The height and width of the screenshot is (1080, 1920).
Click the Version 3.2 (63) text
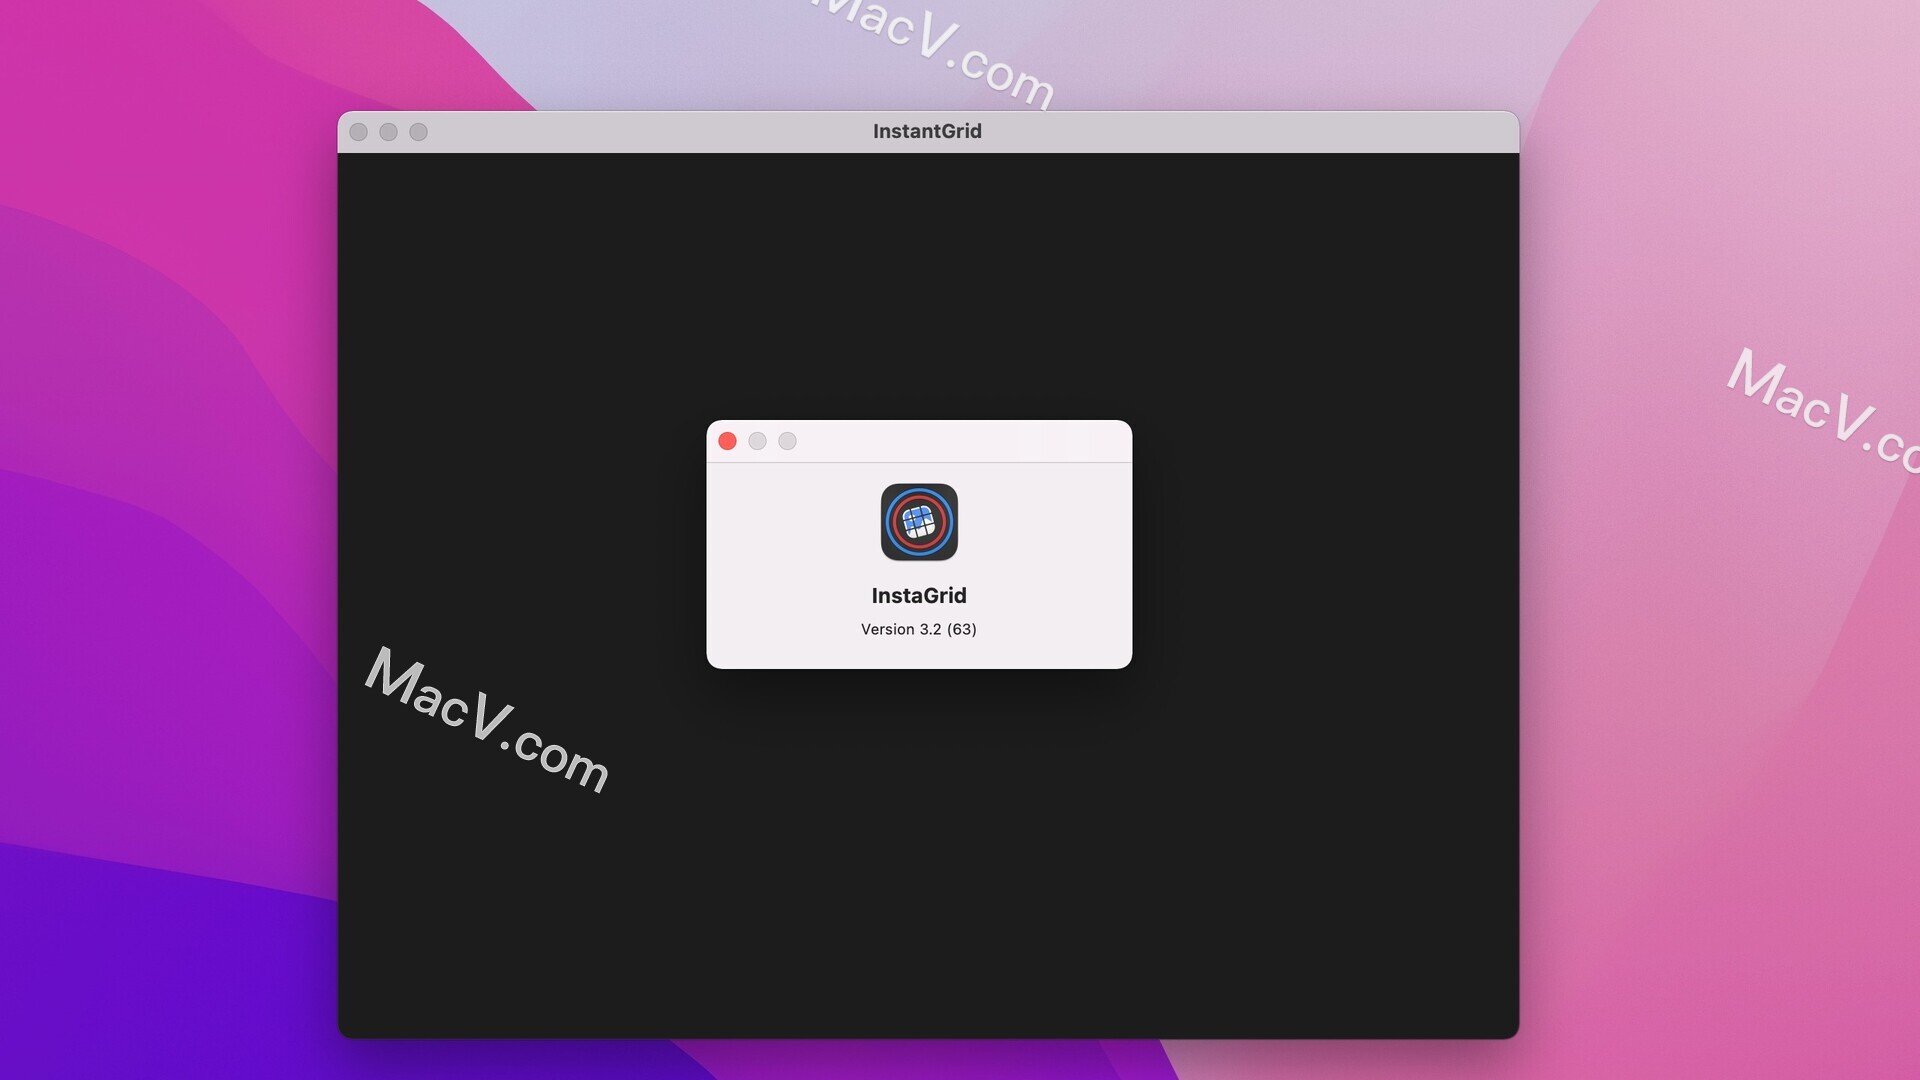coord(919,629)
